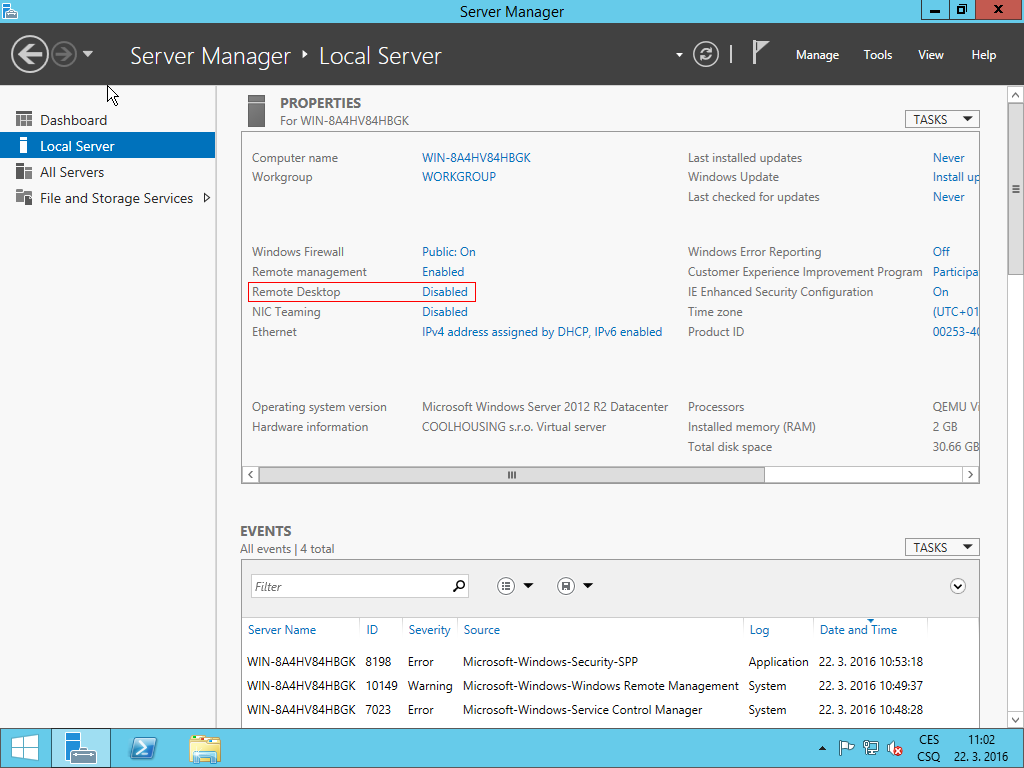Click the Ethernet IPv4 address link

point(542,332)
